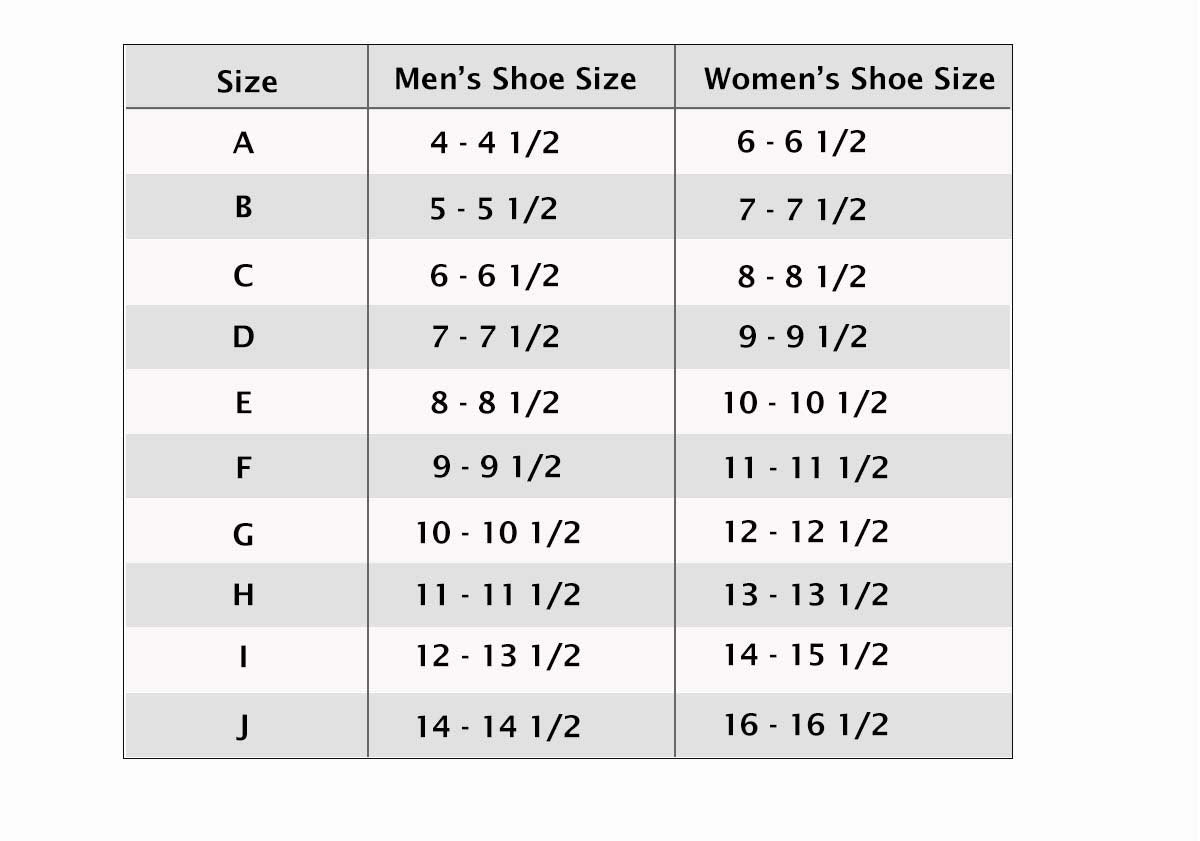The image size is (1200, 841).
Task: Click men's size 4 - 4 1/2
Action: point(495,143)
